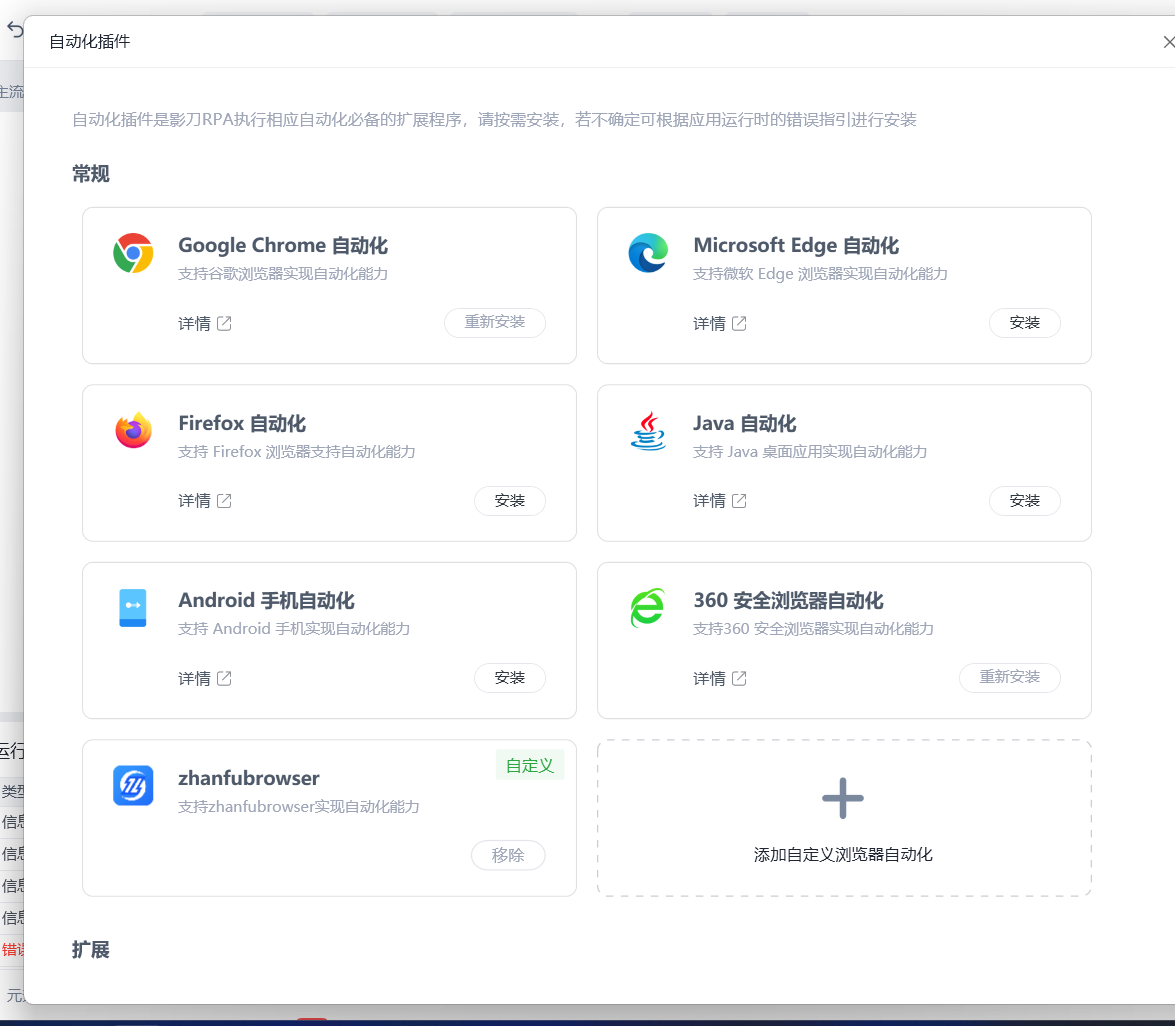Install the Java automation plugin
Image resolution: width=1175 pixels, height=1026 pixels.
(x=1024, y=500)
